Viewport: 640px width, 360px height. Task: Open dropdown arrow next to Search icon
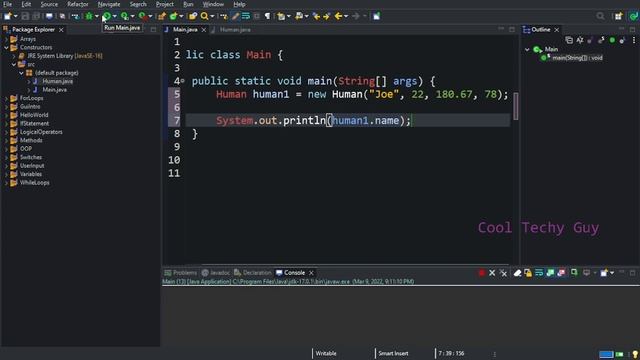point(212,16)
